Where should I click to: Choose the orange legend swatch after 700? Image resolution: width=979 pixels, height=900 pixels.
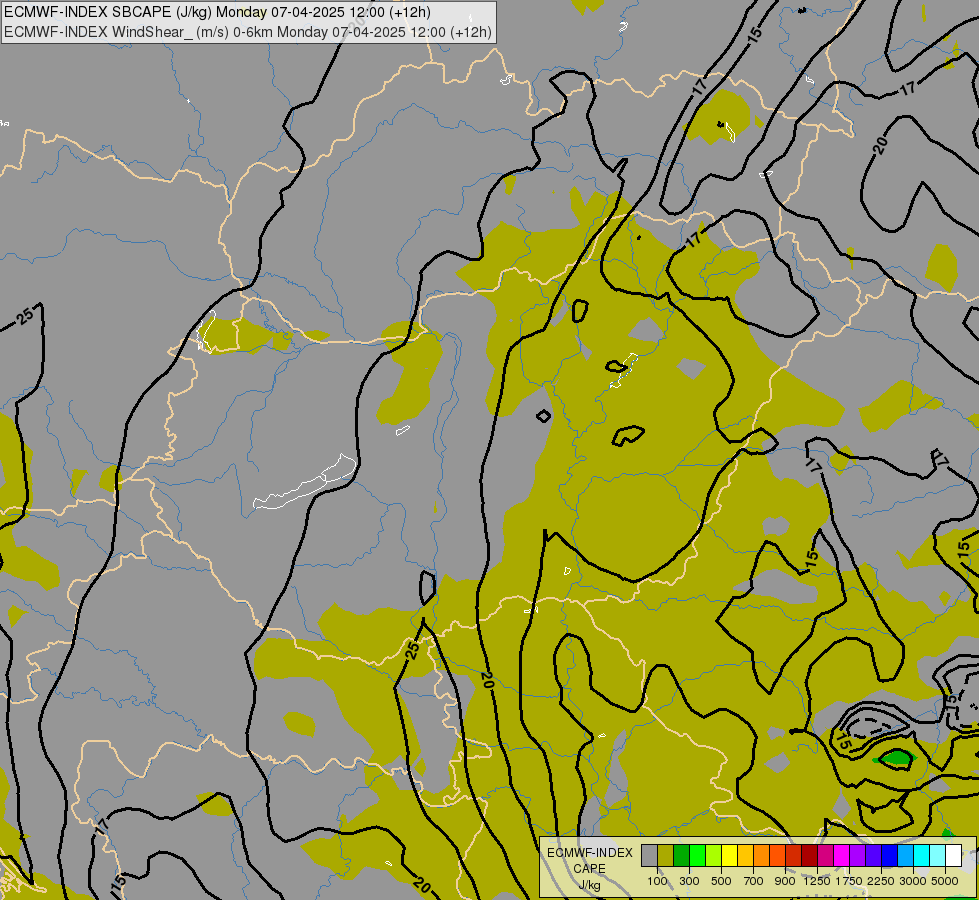pyautogui.click(x=761, y=856)
